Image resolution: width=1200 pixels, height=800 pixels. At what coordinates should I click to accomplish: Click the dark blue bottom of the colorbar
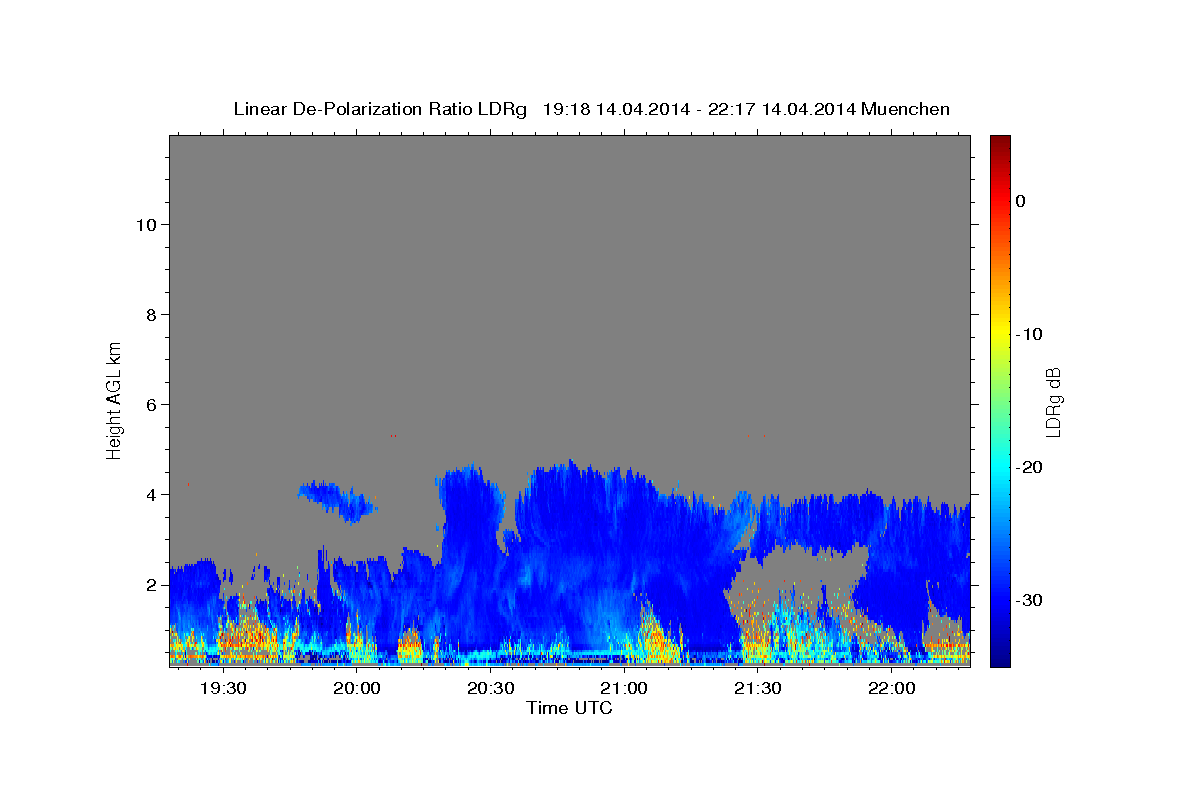pos(1000,655)
